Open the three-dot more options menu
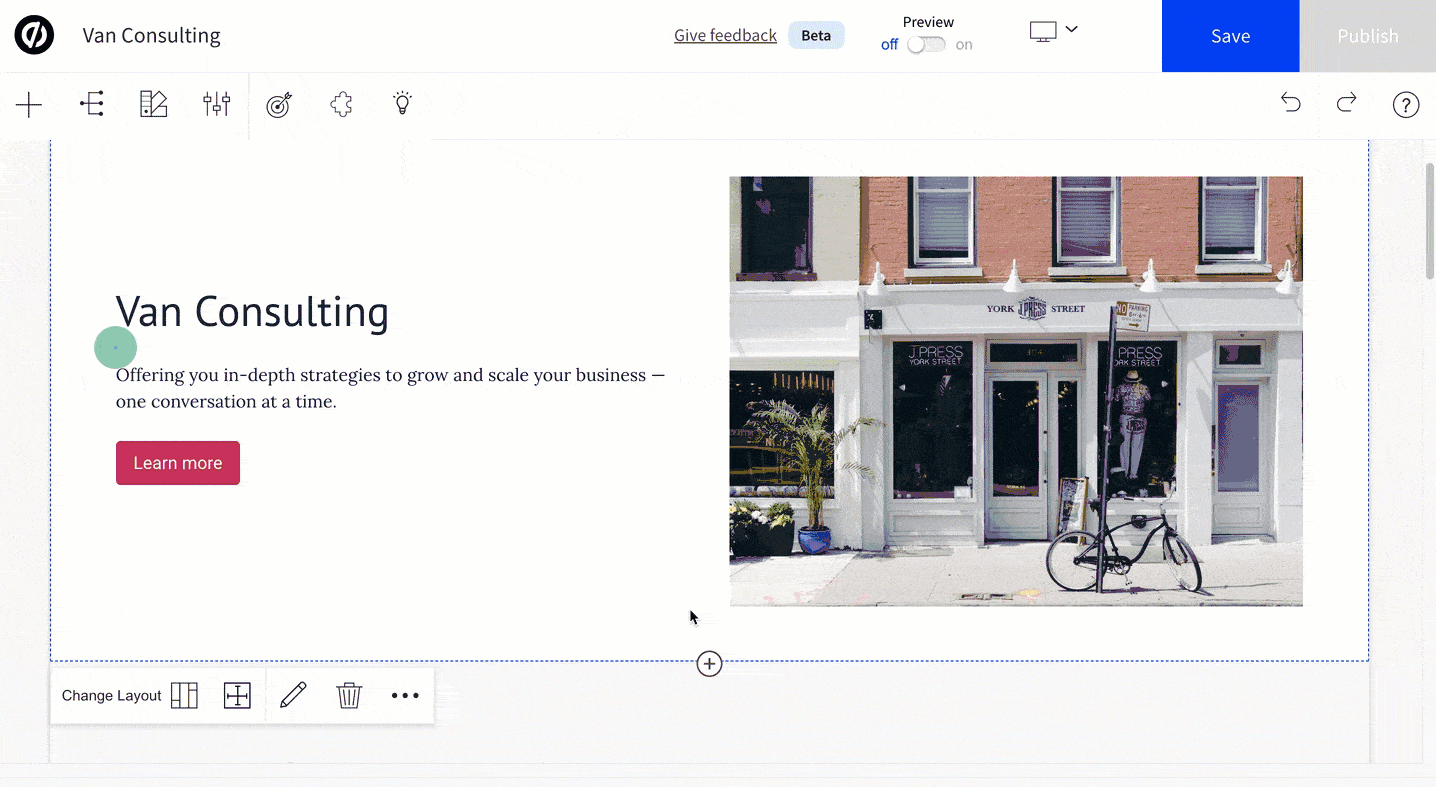 tap(405, 696)
